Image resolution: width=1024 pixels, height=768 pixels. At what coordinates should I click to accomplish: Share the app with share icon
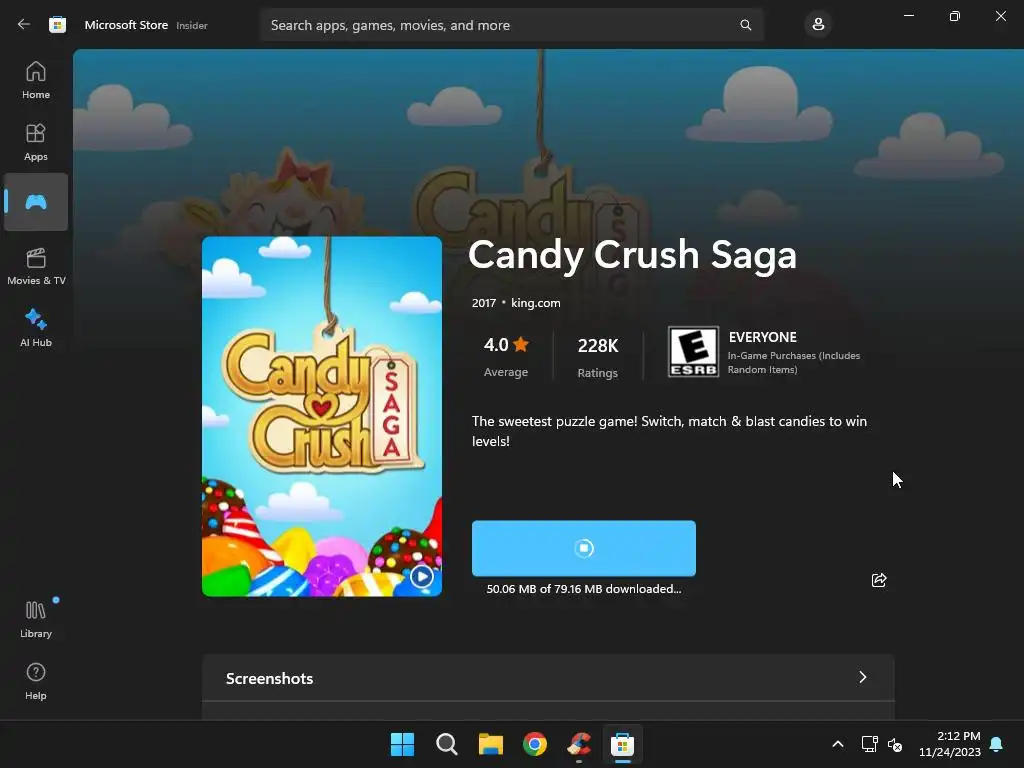tap(879, 580)
